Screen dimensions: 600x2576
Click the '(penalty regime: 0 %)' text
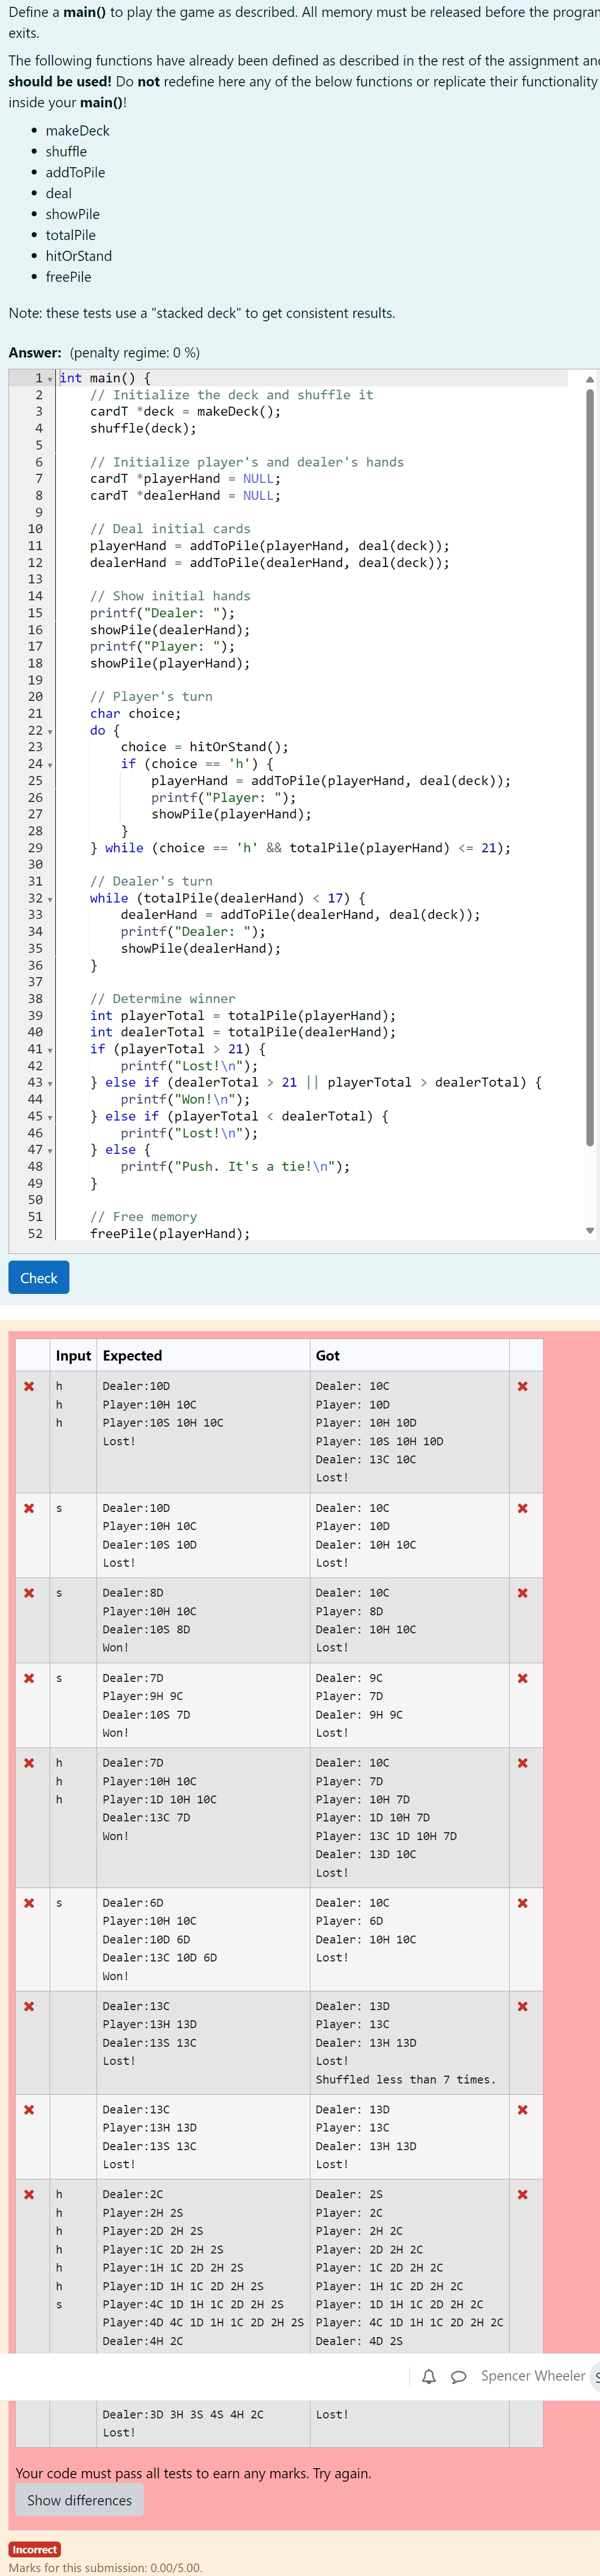point(135,353)
